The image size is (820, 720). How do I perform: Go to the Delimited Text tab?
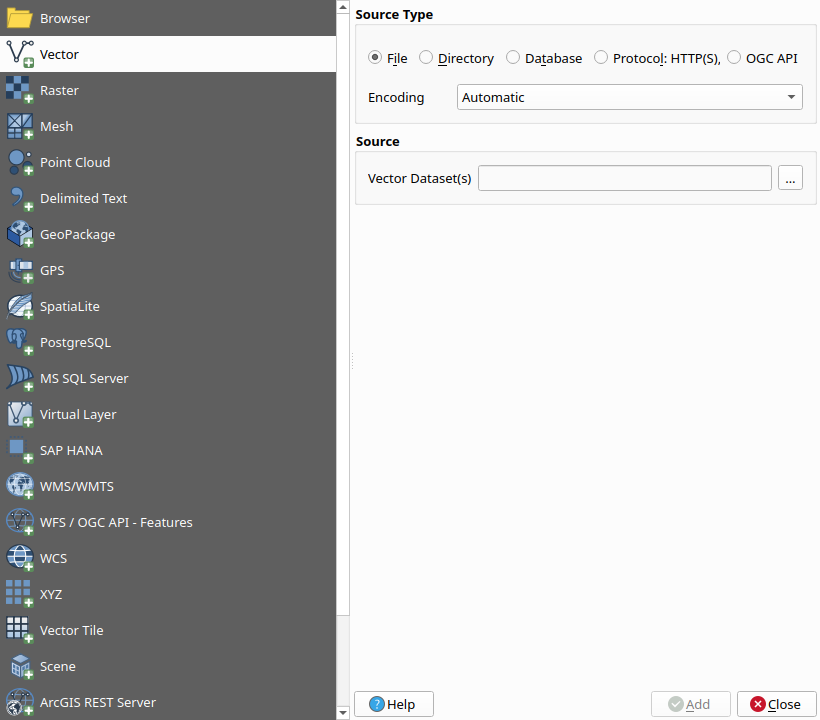pos(84,199)
